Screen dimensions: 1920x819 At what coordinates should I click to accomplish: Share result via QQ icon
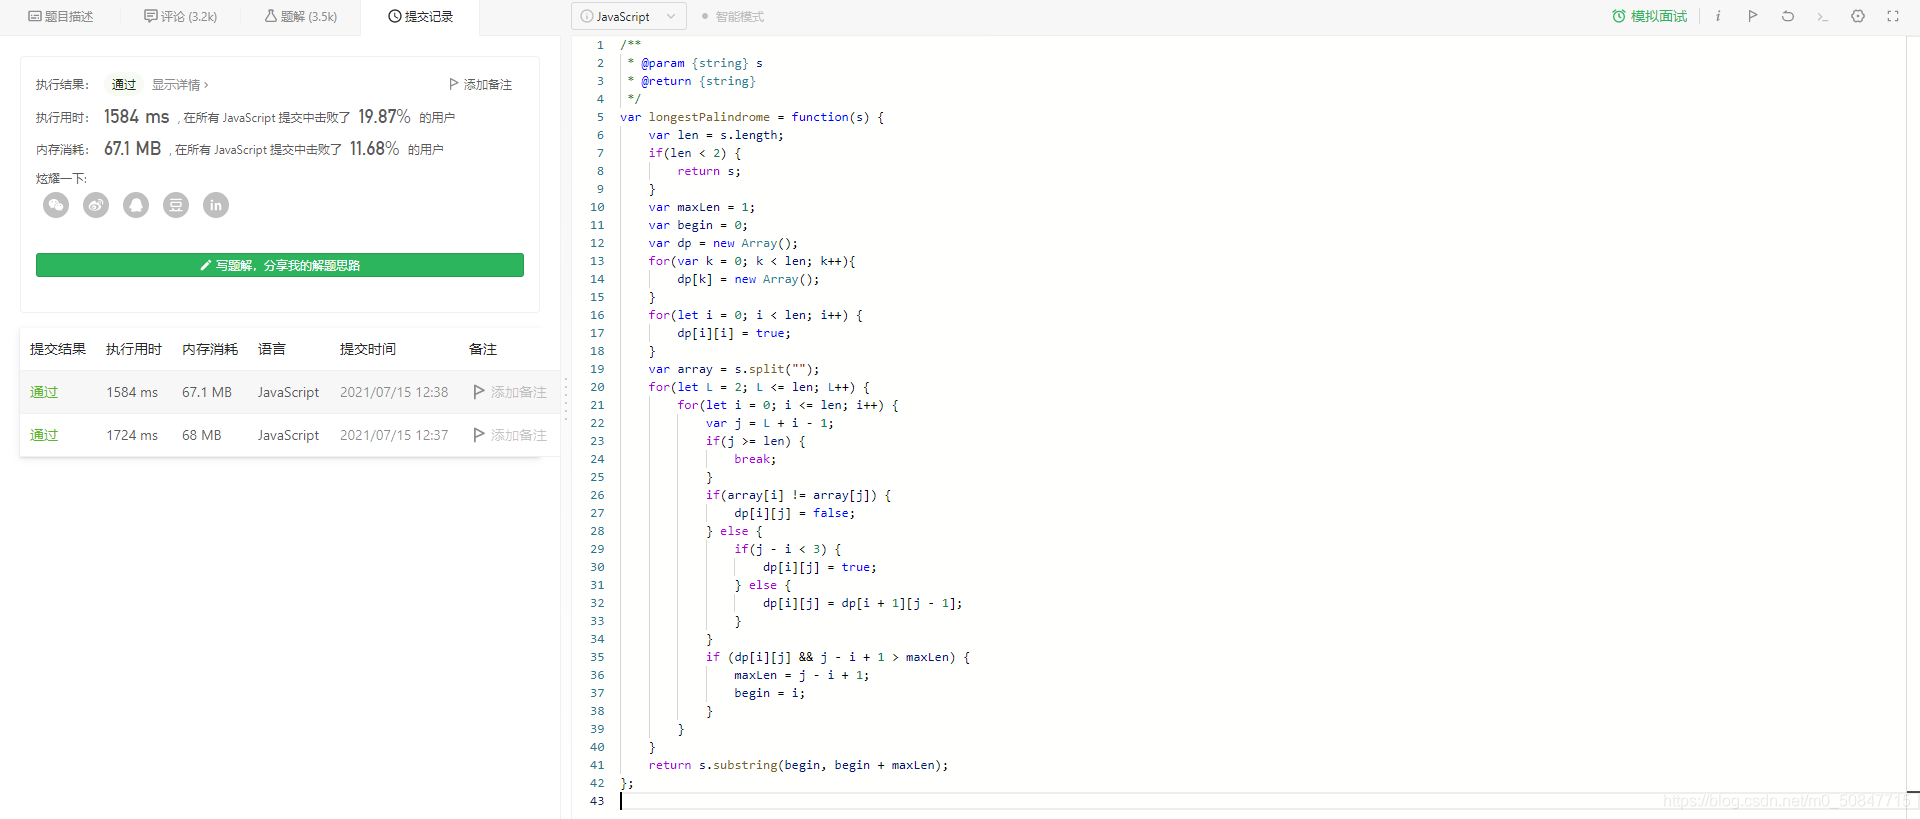[136, 205]
